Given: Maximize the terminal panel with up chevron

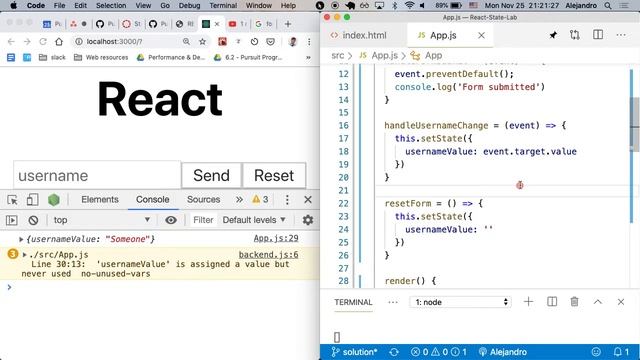Looking at the screenshot, I should tap(598, 302).
